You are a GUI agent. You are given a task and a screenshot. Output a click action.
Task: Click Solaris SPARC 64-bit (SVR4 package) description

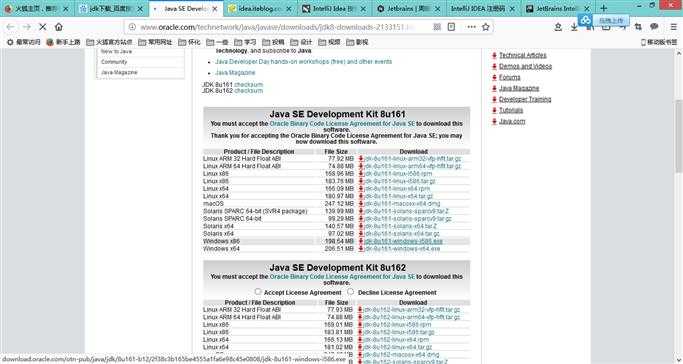coord(255,211)
